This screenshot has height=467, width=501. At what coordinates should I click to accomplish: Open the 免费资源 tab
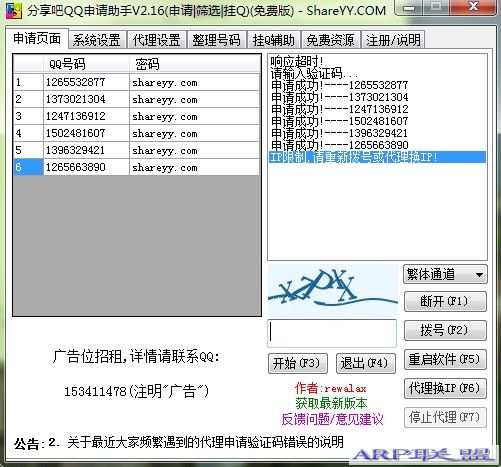point(330,40)
